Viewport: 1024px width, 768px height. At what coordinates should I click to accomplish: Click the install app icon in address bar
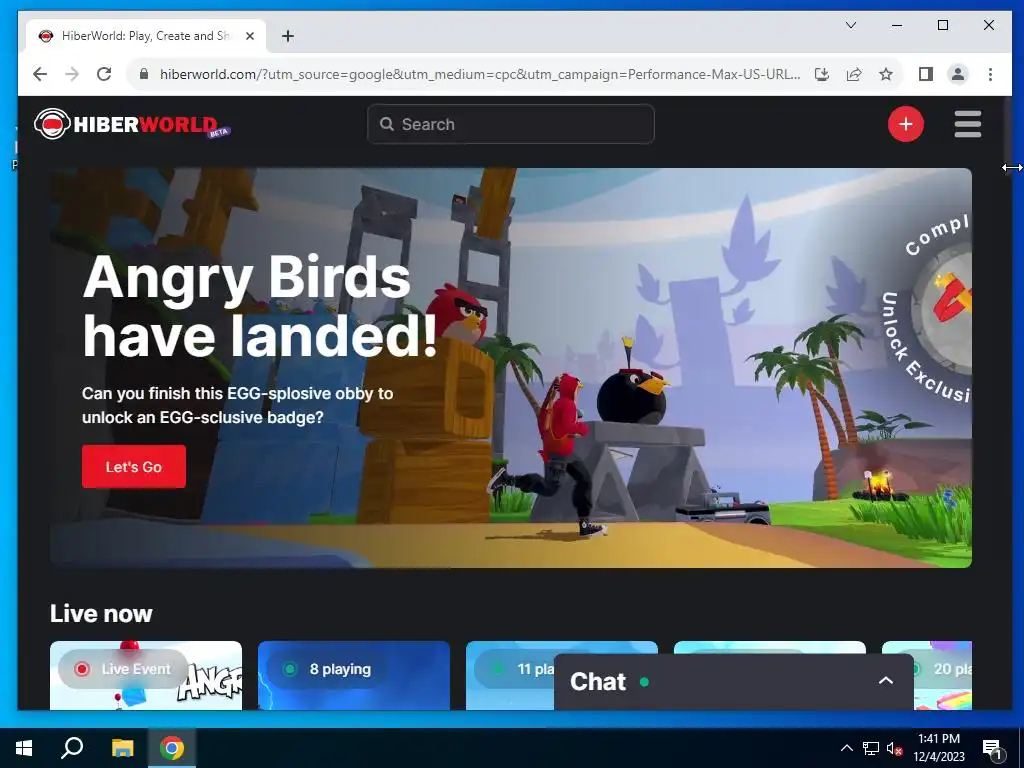[822, 74]
